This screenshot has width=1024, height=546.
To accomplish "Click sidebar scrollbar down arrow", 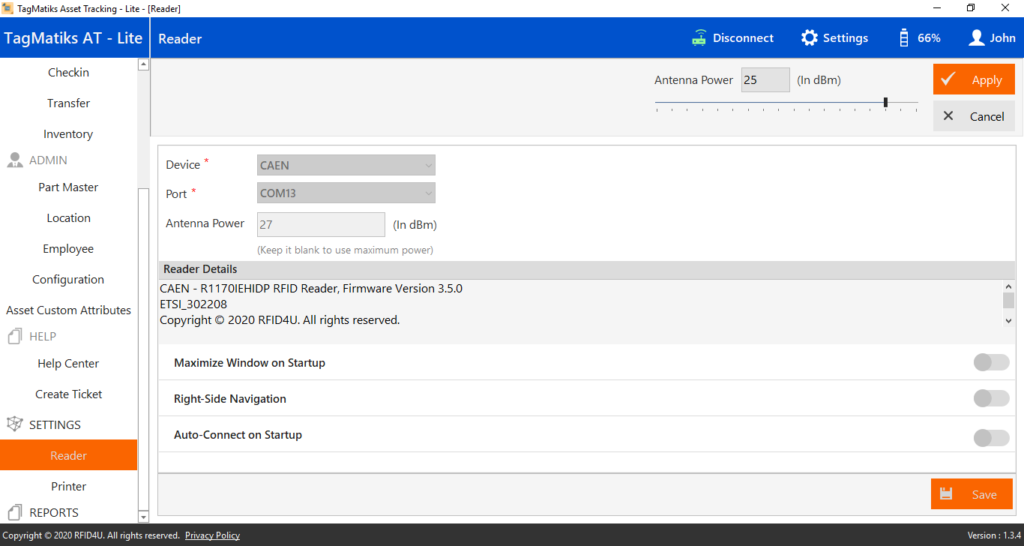I will (144, 517).
